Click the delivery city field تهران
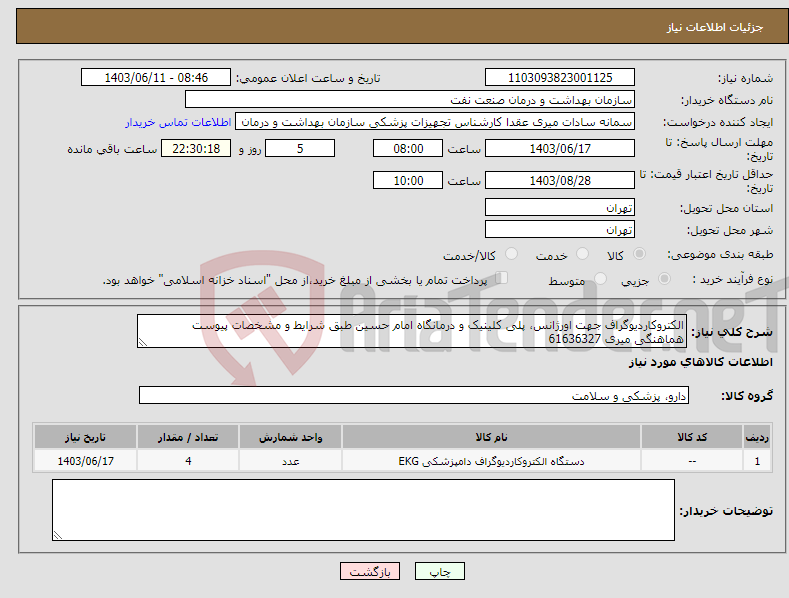Screen dimensions: 789x598 pos(560,230)
